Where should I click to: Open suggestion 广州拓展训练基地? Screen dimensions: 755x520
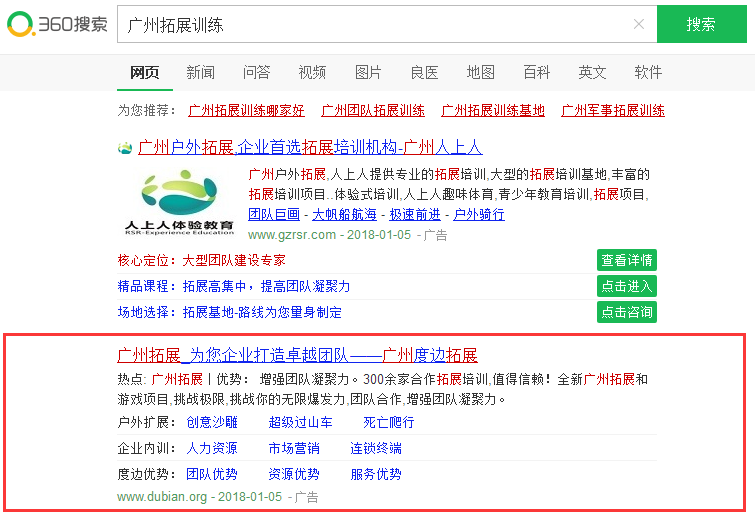point(493,110)
